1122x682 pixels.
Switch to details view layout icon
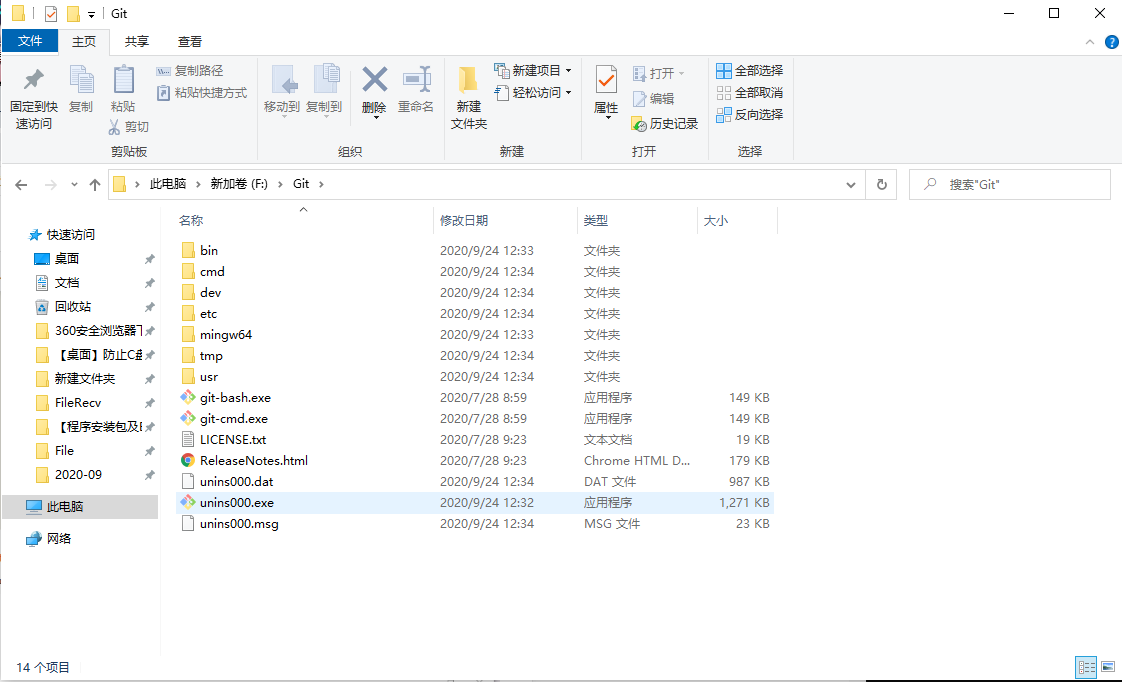(1086, 668)
